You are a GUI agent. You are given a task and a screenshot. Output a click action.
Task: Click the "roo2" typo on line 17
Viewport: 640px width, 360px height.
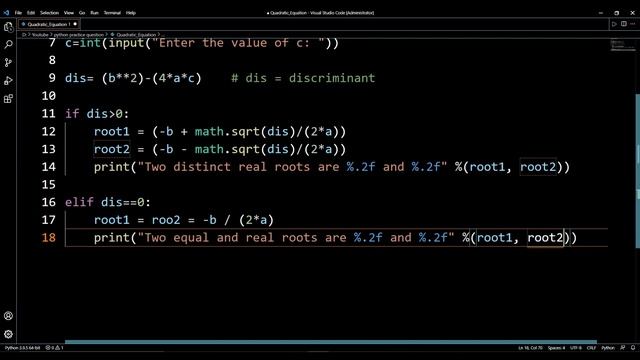point(166,220)
